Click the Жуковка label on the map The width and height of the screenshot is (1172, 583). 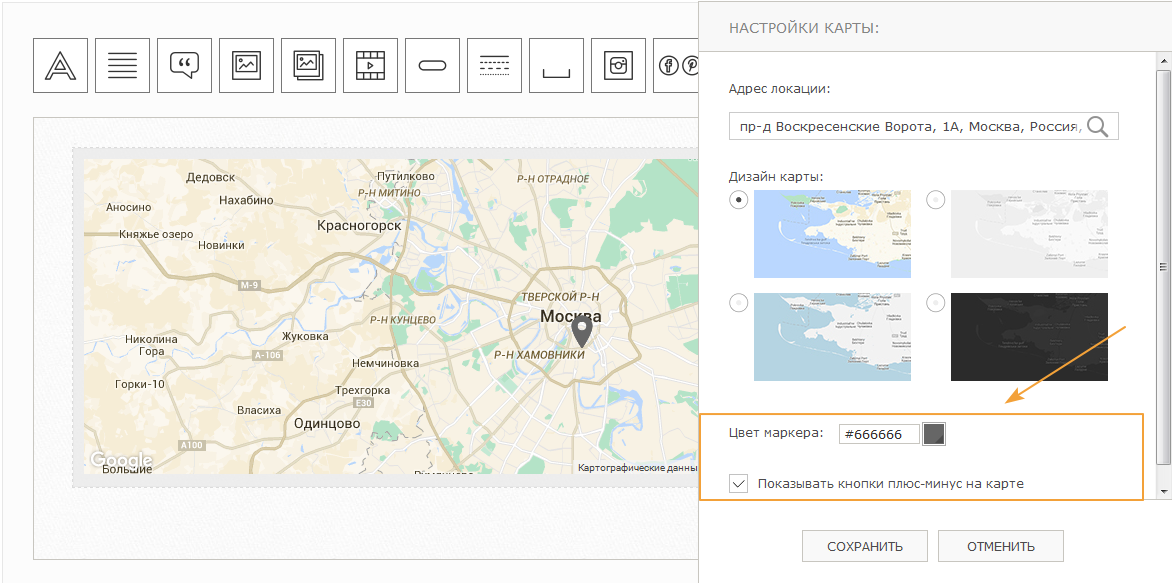point(305,336)
